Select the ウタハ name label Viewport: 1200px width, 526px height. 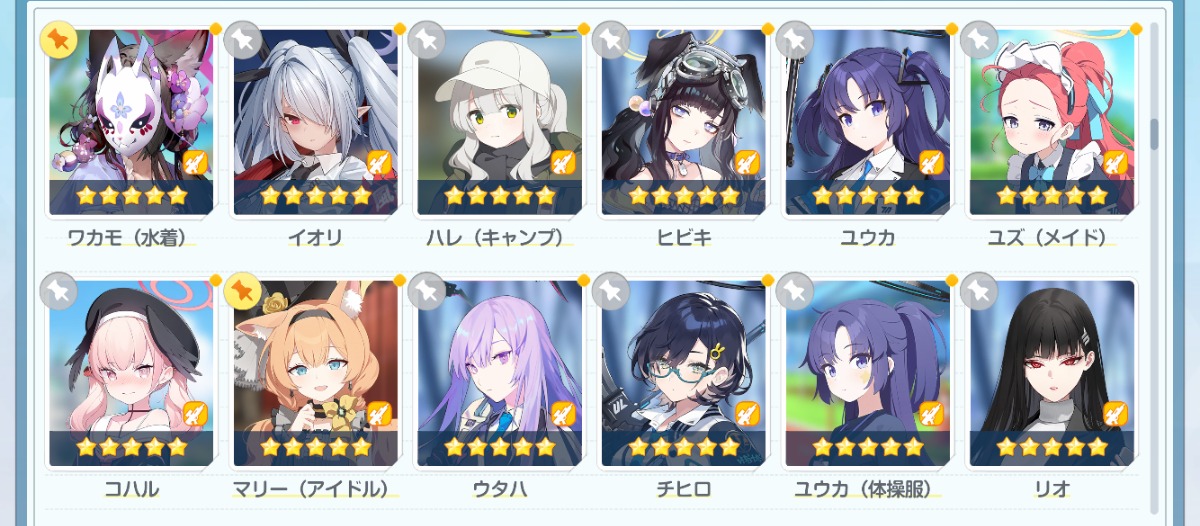tap(499, 489)
